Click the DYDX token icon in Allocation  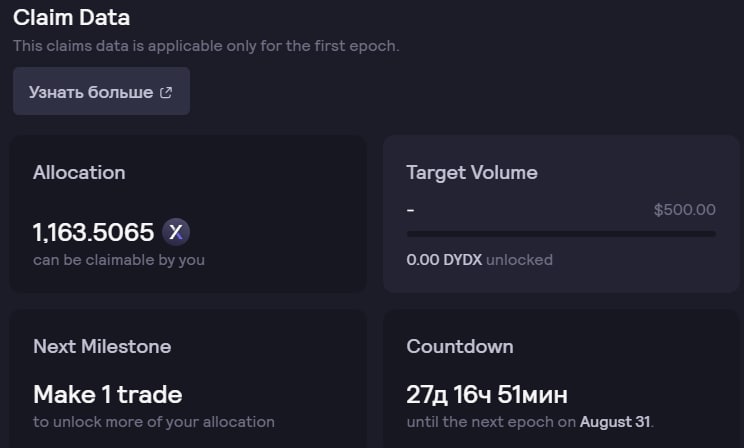pyautogui.click(x=176, y=233)
